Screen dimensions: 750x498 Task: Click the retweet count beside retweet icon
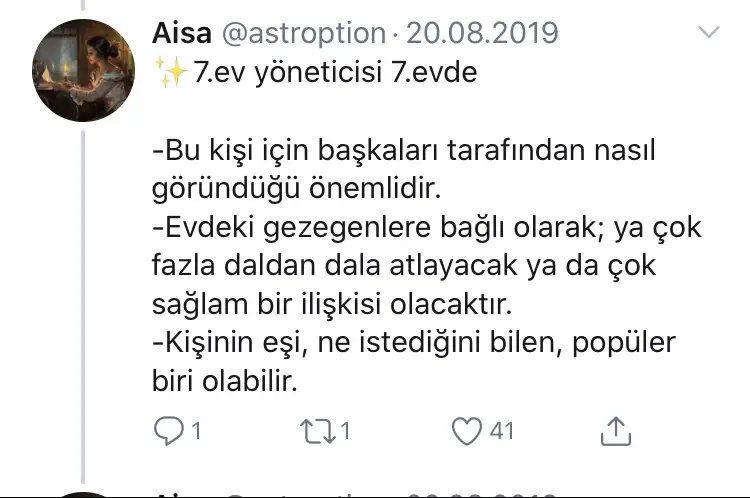[x=345, y=432]
